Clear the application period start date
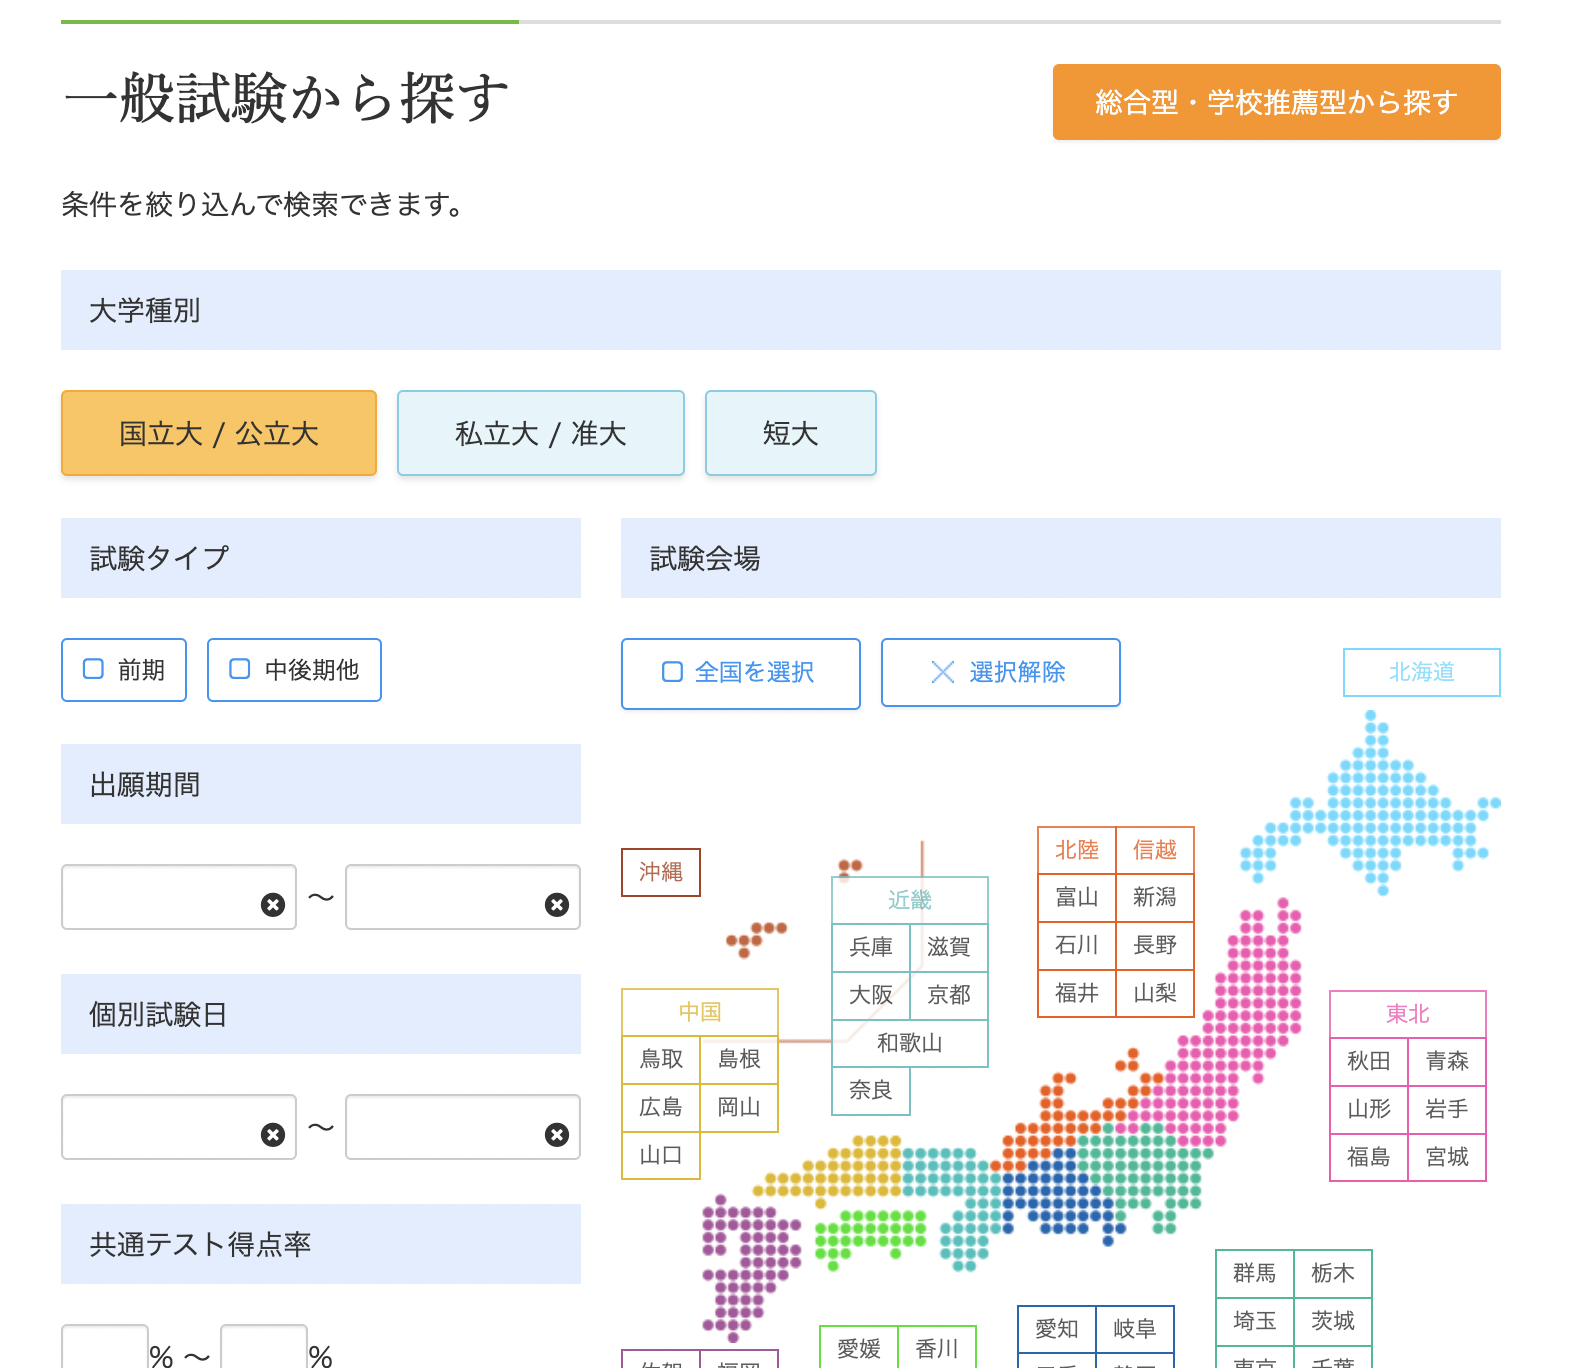This screenshot has width=1570, height=1368. pos(273,905)
